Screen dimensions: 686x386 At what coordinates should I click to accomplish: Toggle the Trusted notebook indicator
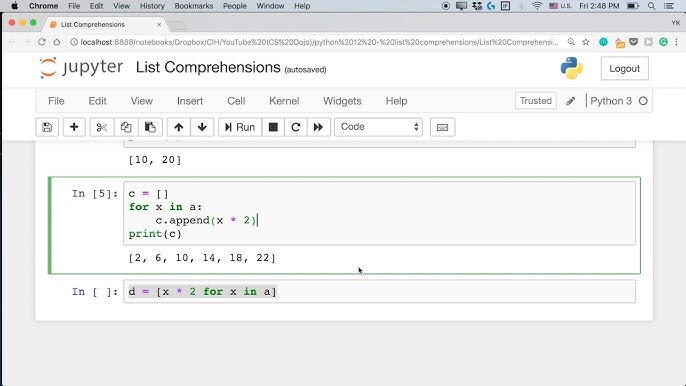[536, 101]
